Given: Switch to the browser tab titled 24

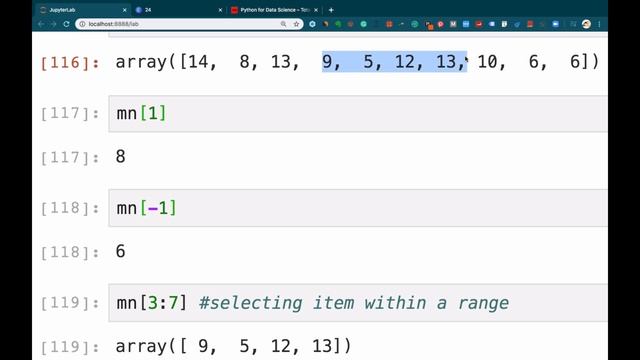Looking at the screenshot, I should [x=178, y=10].
